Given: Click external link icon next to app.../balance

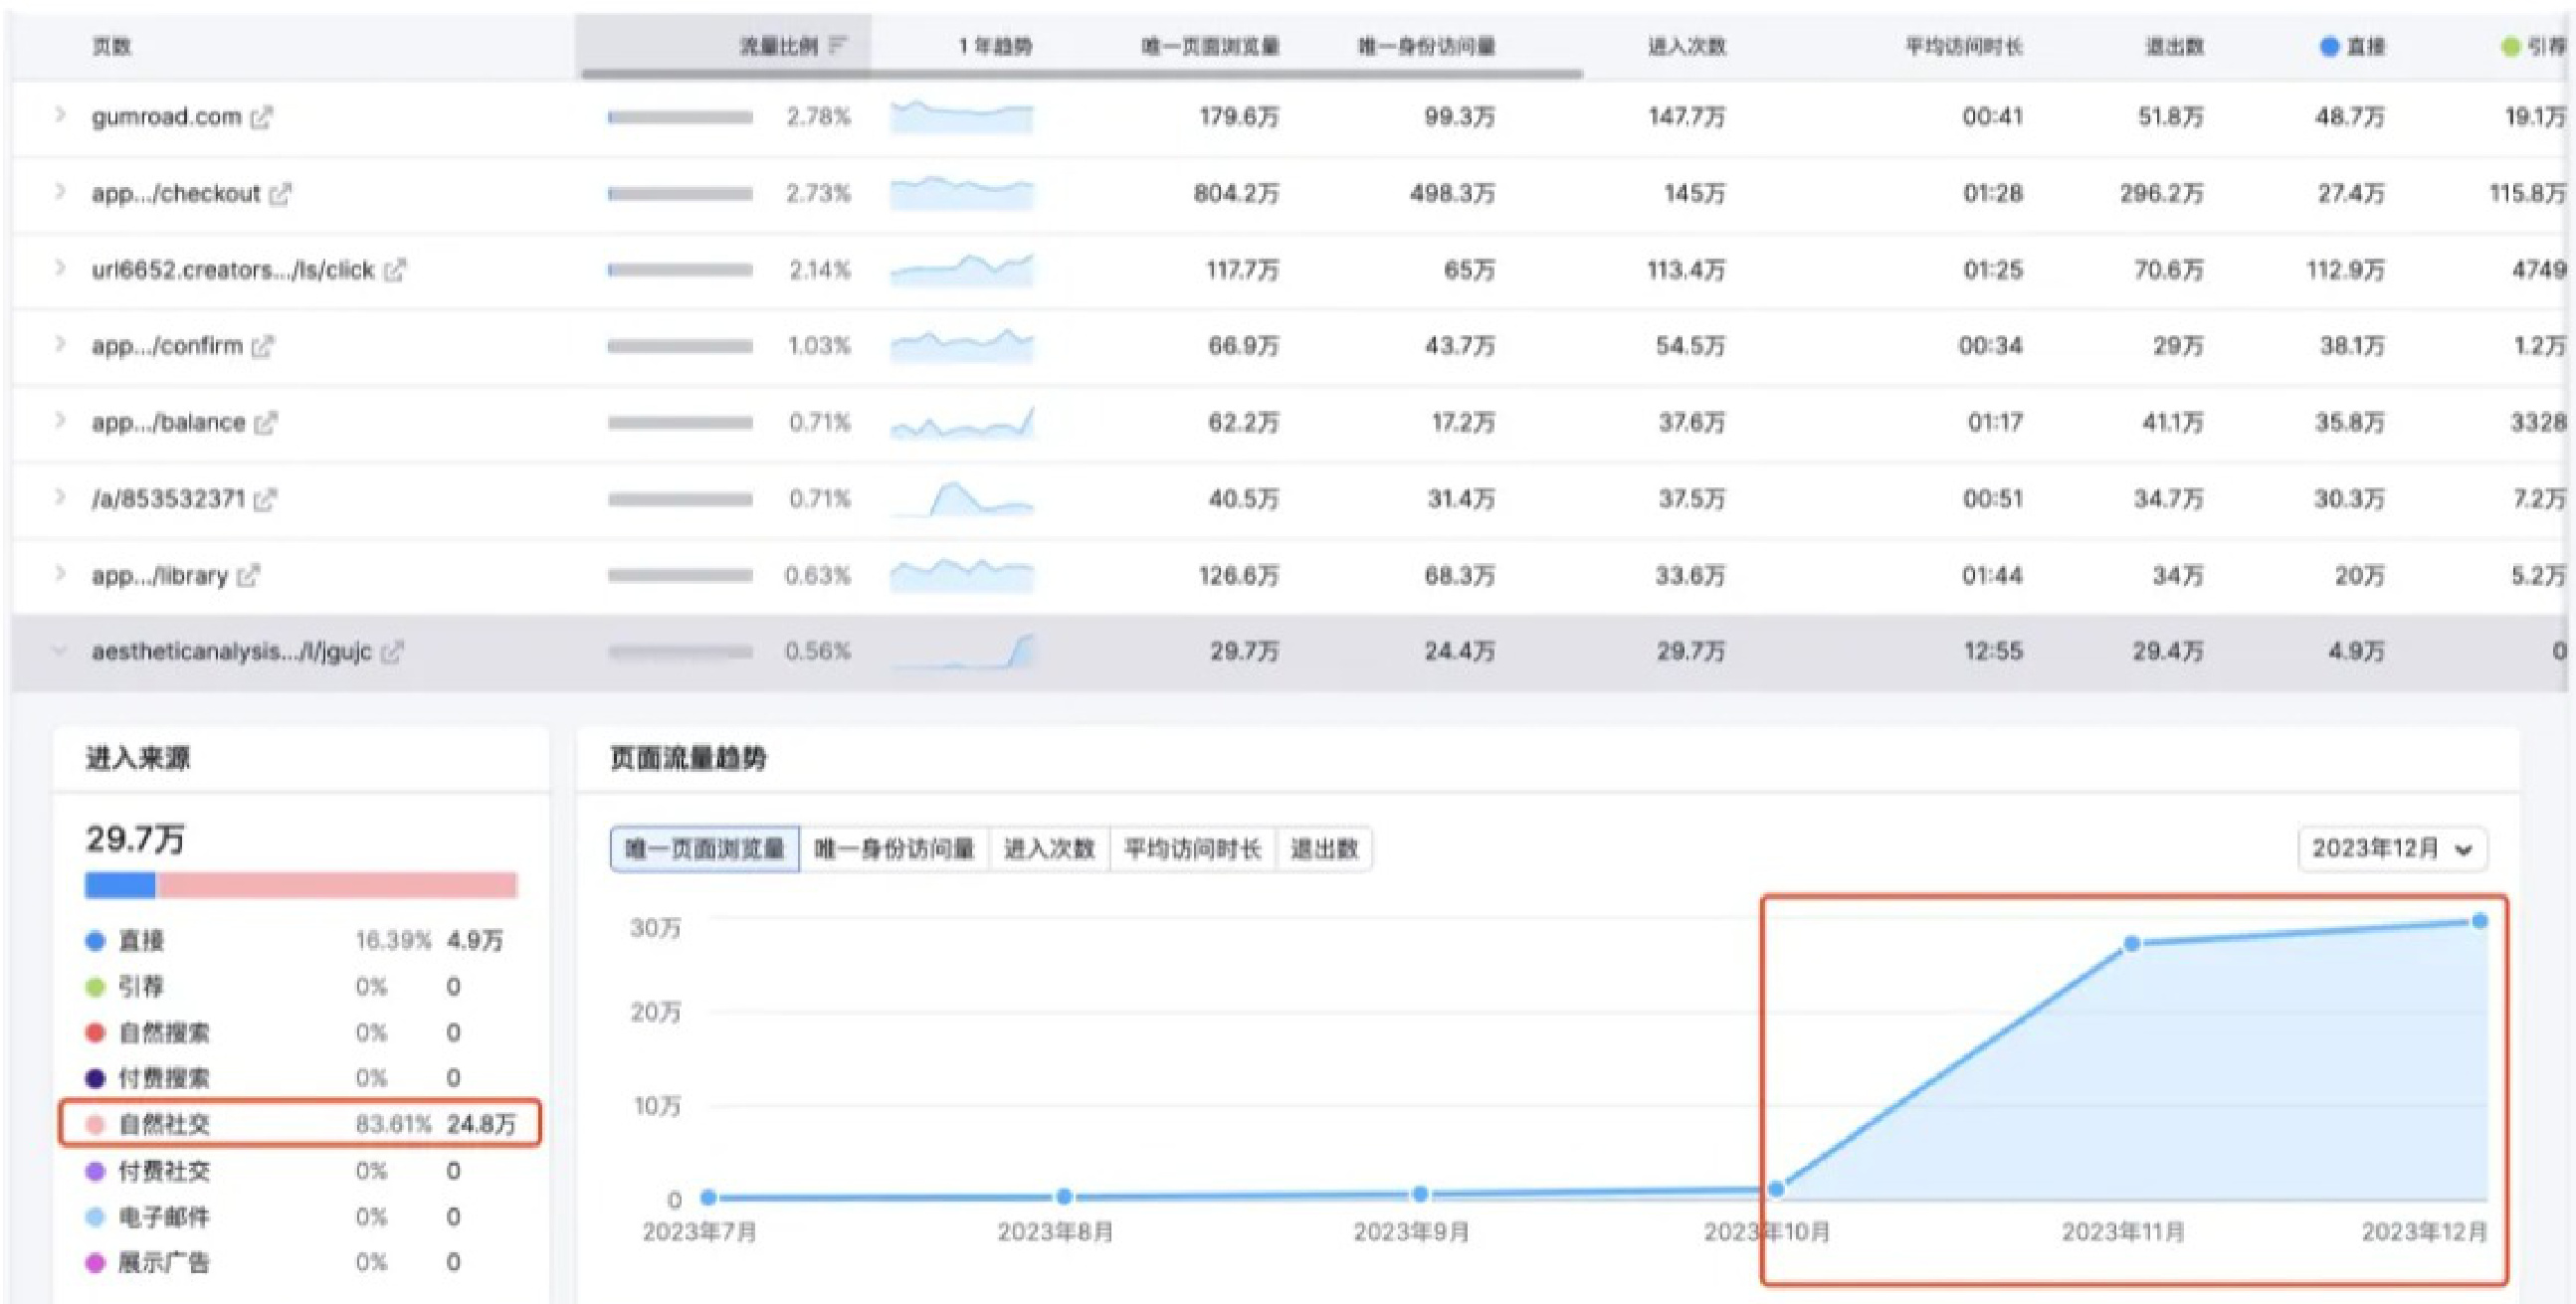Looking at the screenshot, I should point(265,423).
